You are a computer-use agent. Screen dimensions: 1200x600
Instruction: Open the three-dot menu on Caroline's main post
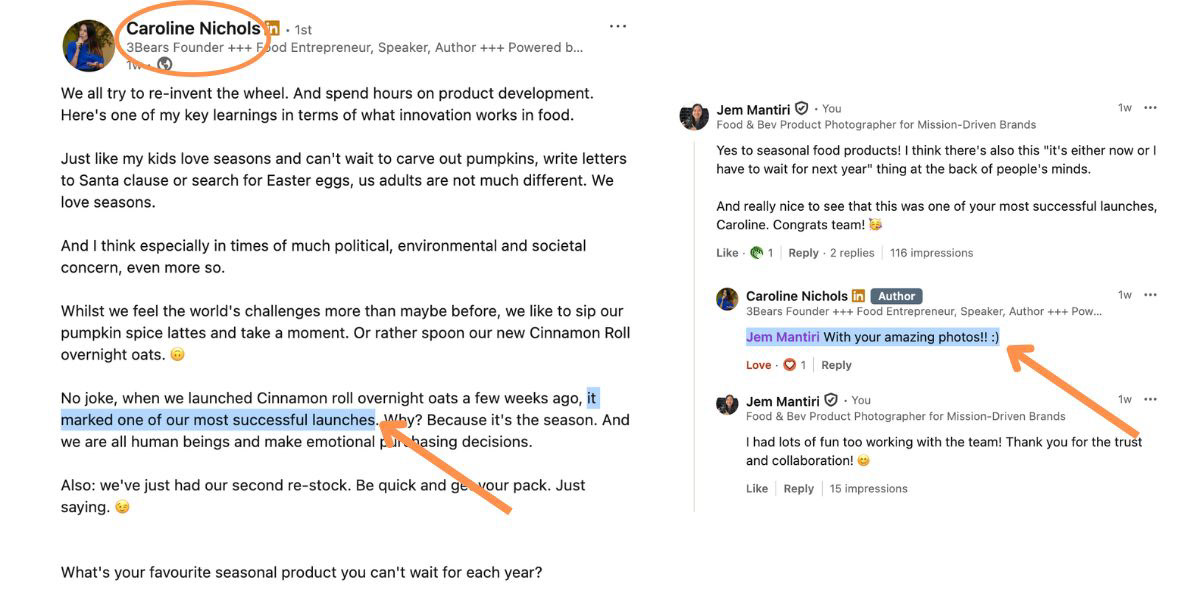tap(618, 26)
